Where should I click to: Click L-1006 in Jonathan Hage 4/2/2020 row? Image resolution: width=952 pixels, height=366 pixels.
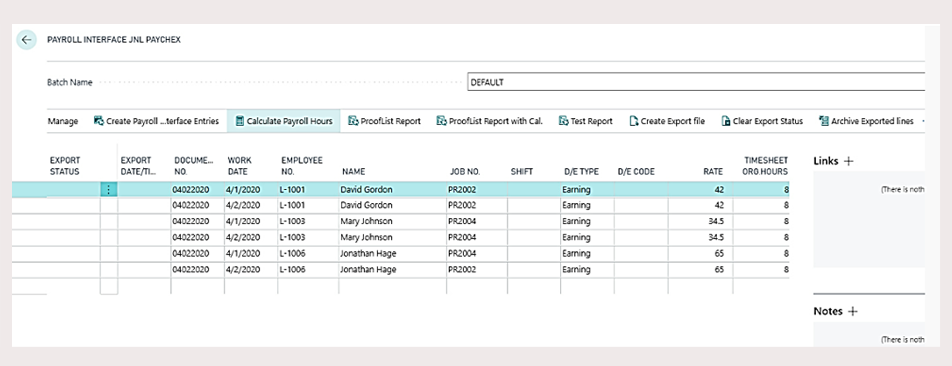pos(292,269)
